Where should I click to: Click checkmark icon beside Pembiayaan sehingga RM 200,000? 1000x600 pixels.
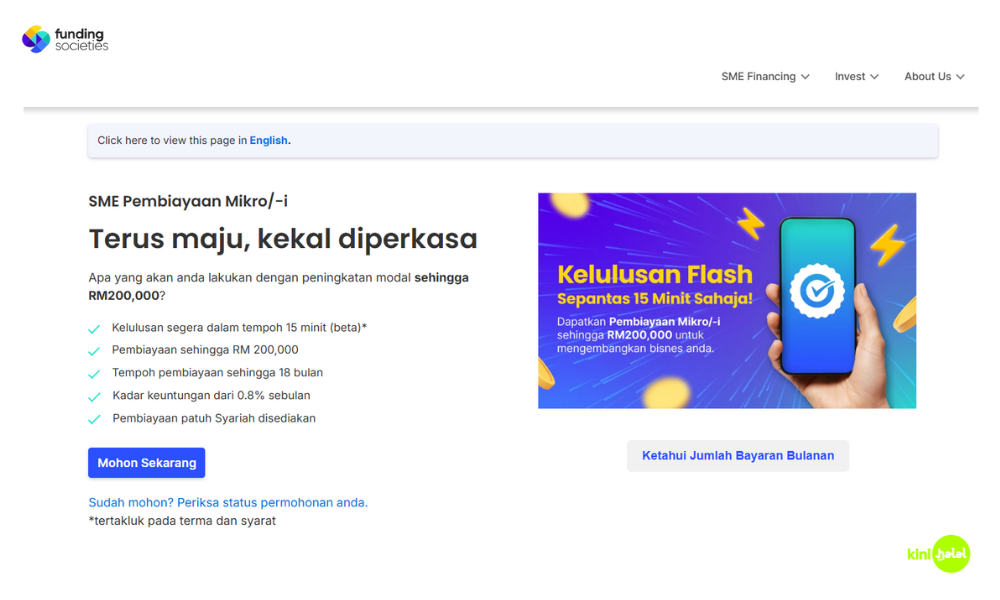point(94,351)
